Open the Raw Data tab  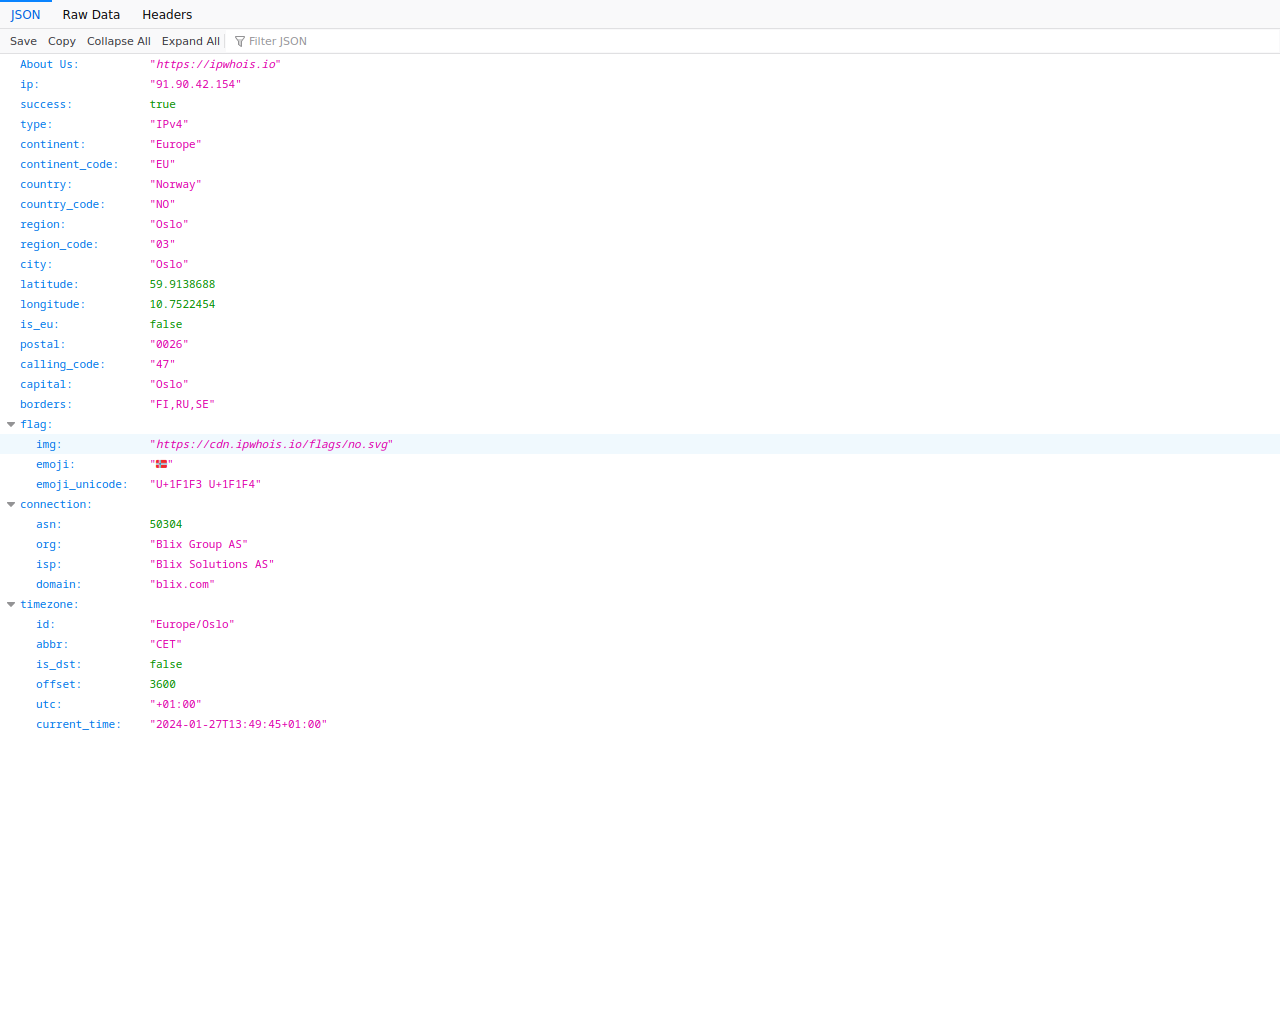(91, 14)
